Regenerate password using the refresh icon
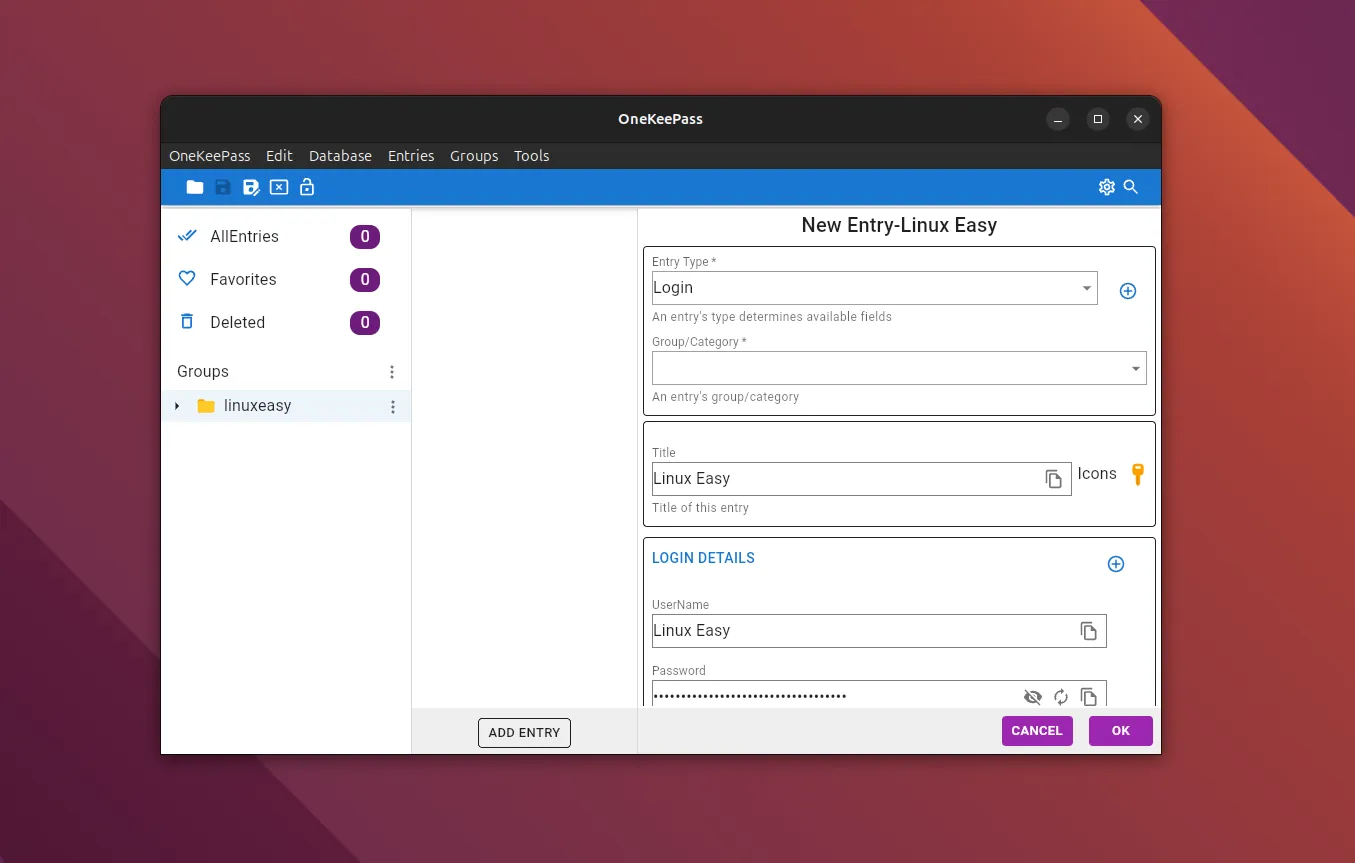1355x863 pixels. [1061, 697]
